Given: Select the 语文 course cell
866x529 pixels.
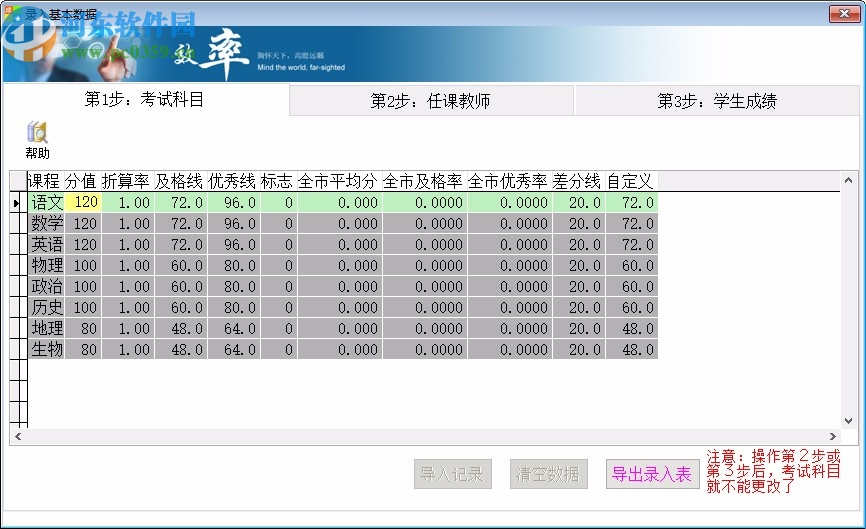Looking at the screenshot, I should (46, 202).
